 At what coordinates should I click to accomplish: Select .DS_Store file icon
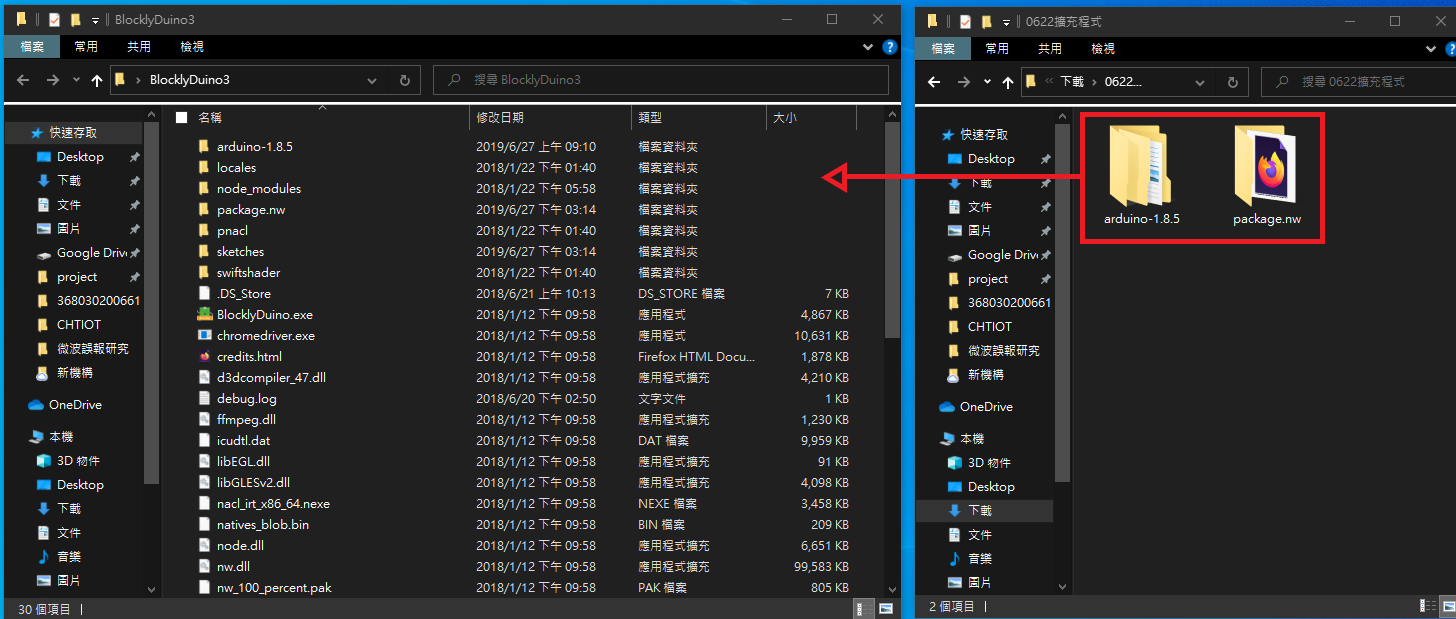pos(204,294)
